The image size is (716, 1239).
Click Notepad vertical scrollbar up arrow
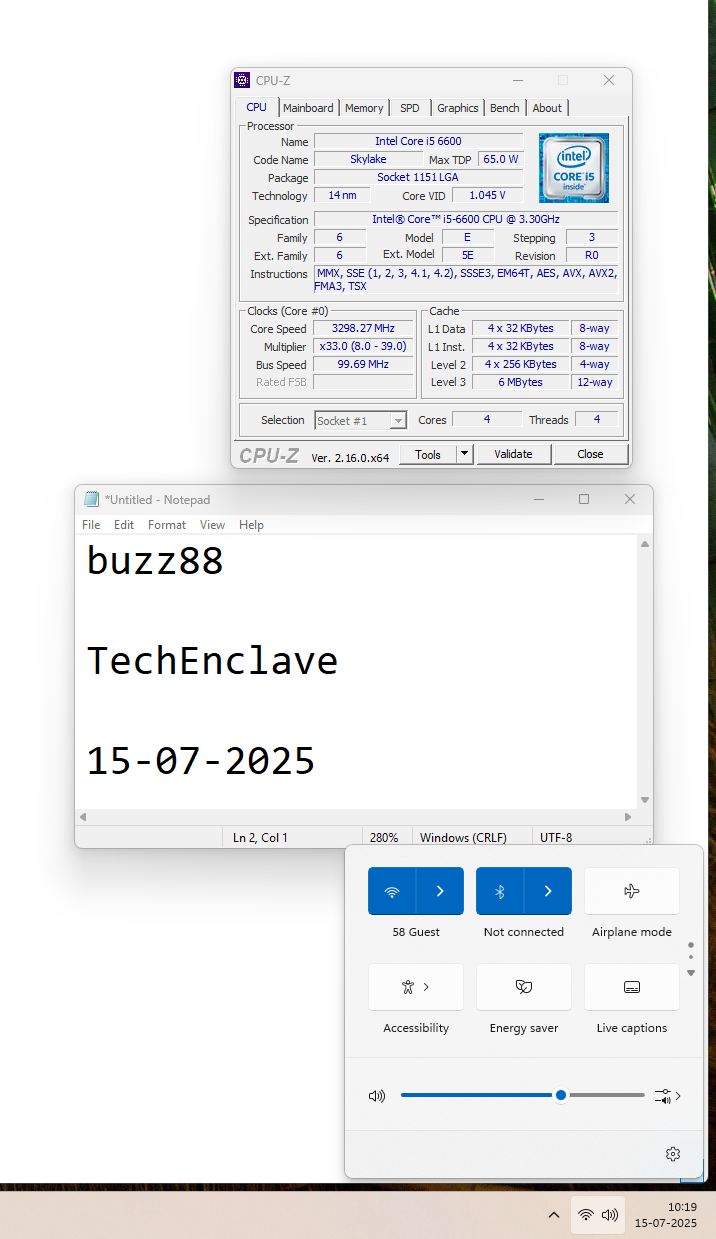coord(645,545)
